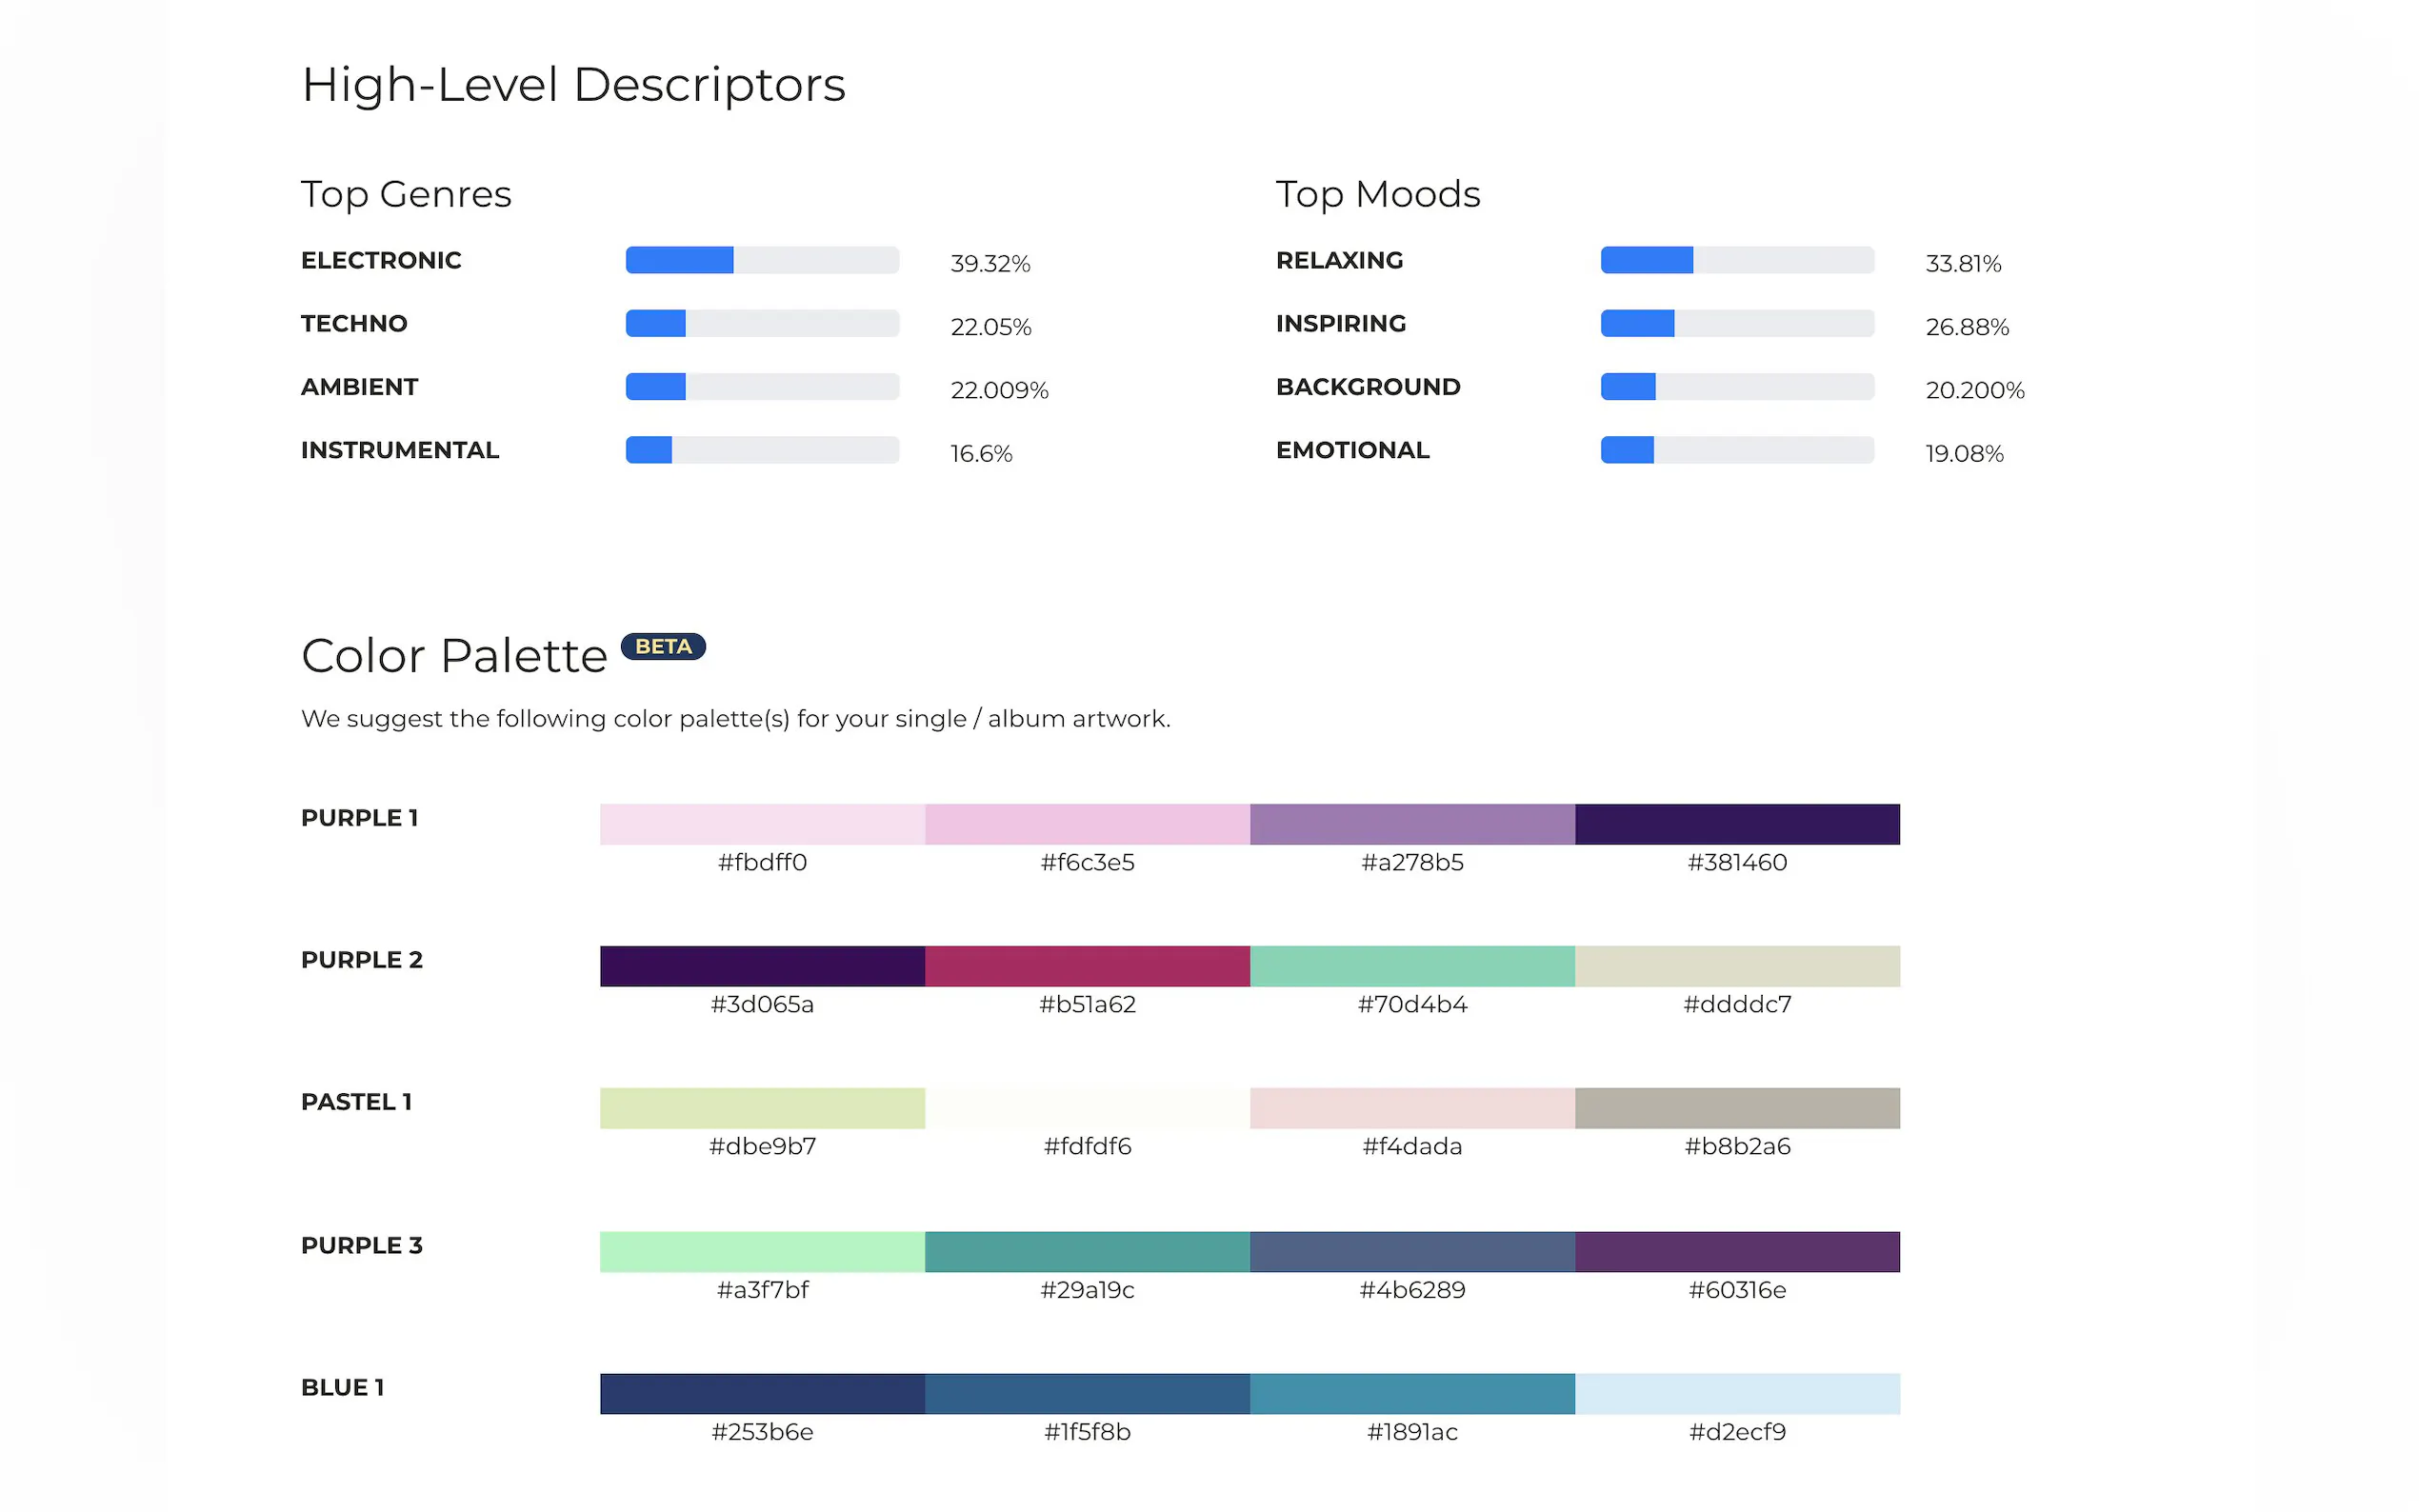2419x1512 pixels.
Task: Click the #3d065a hex code text
Action: tap(762, 1004)
